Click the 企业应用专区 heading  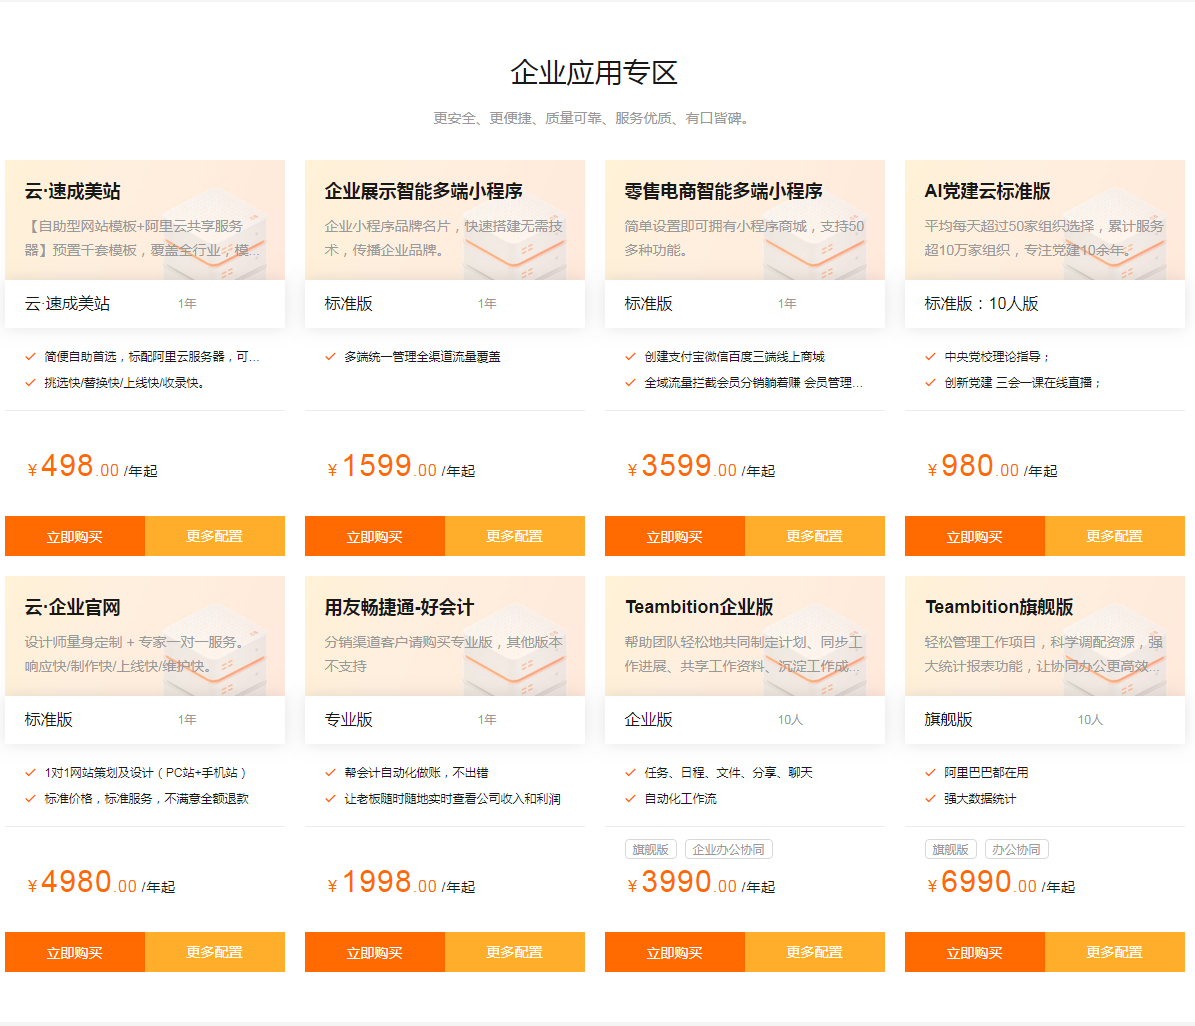pos(594,72)
